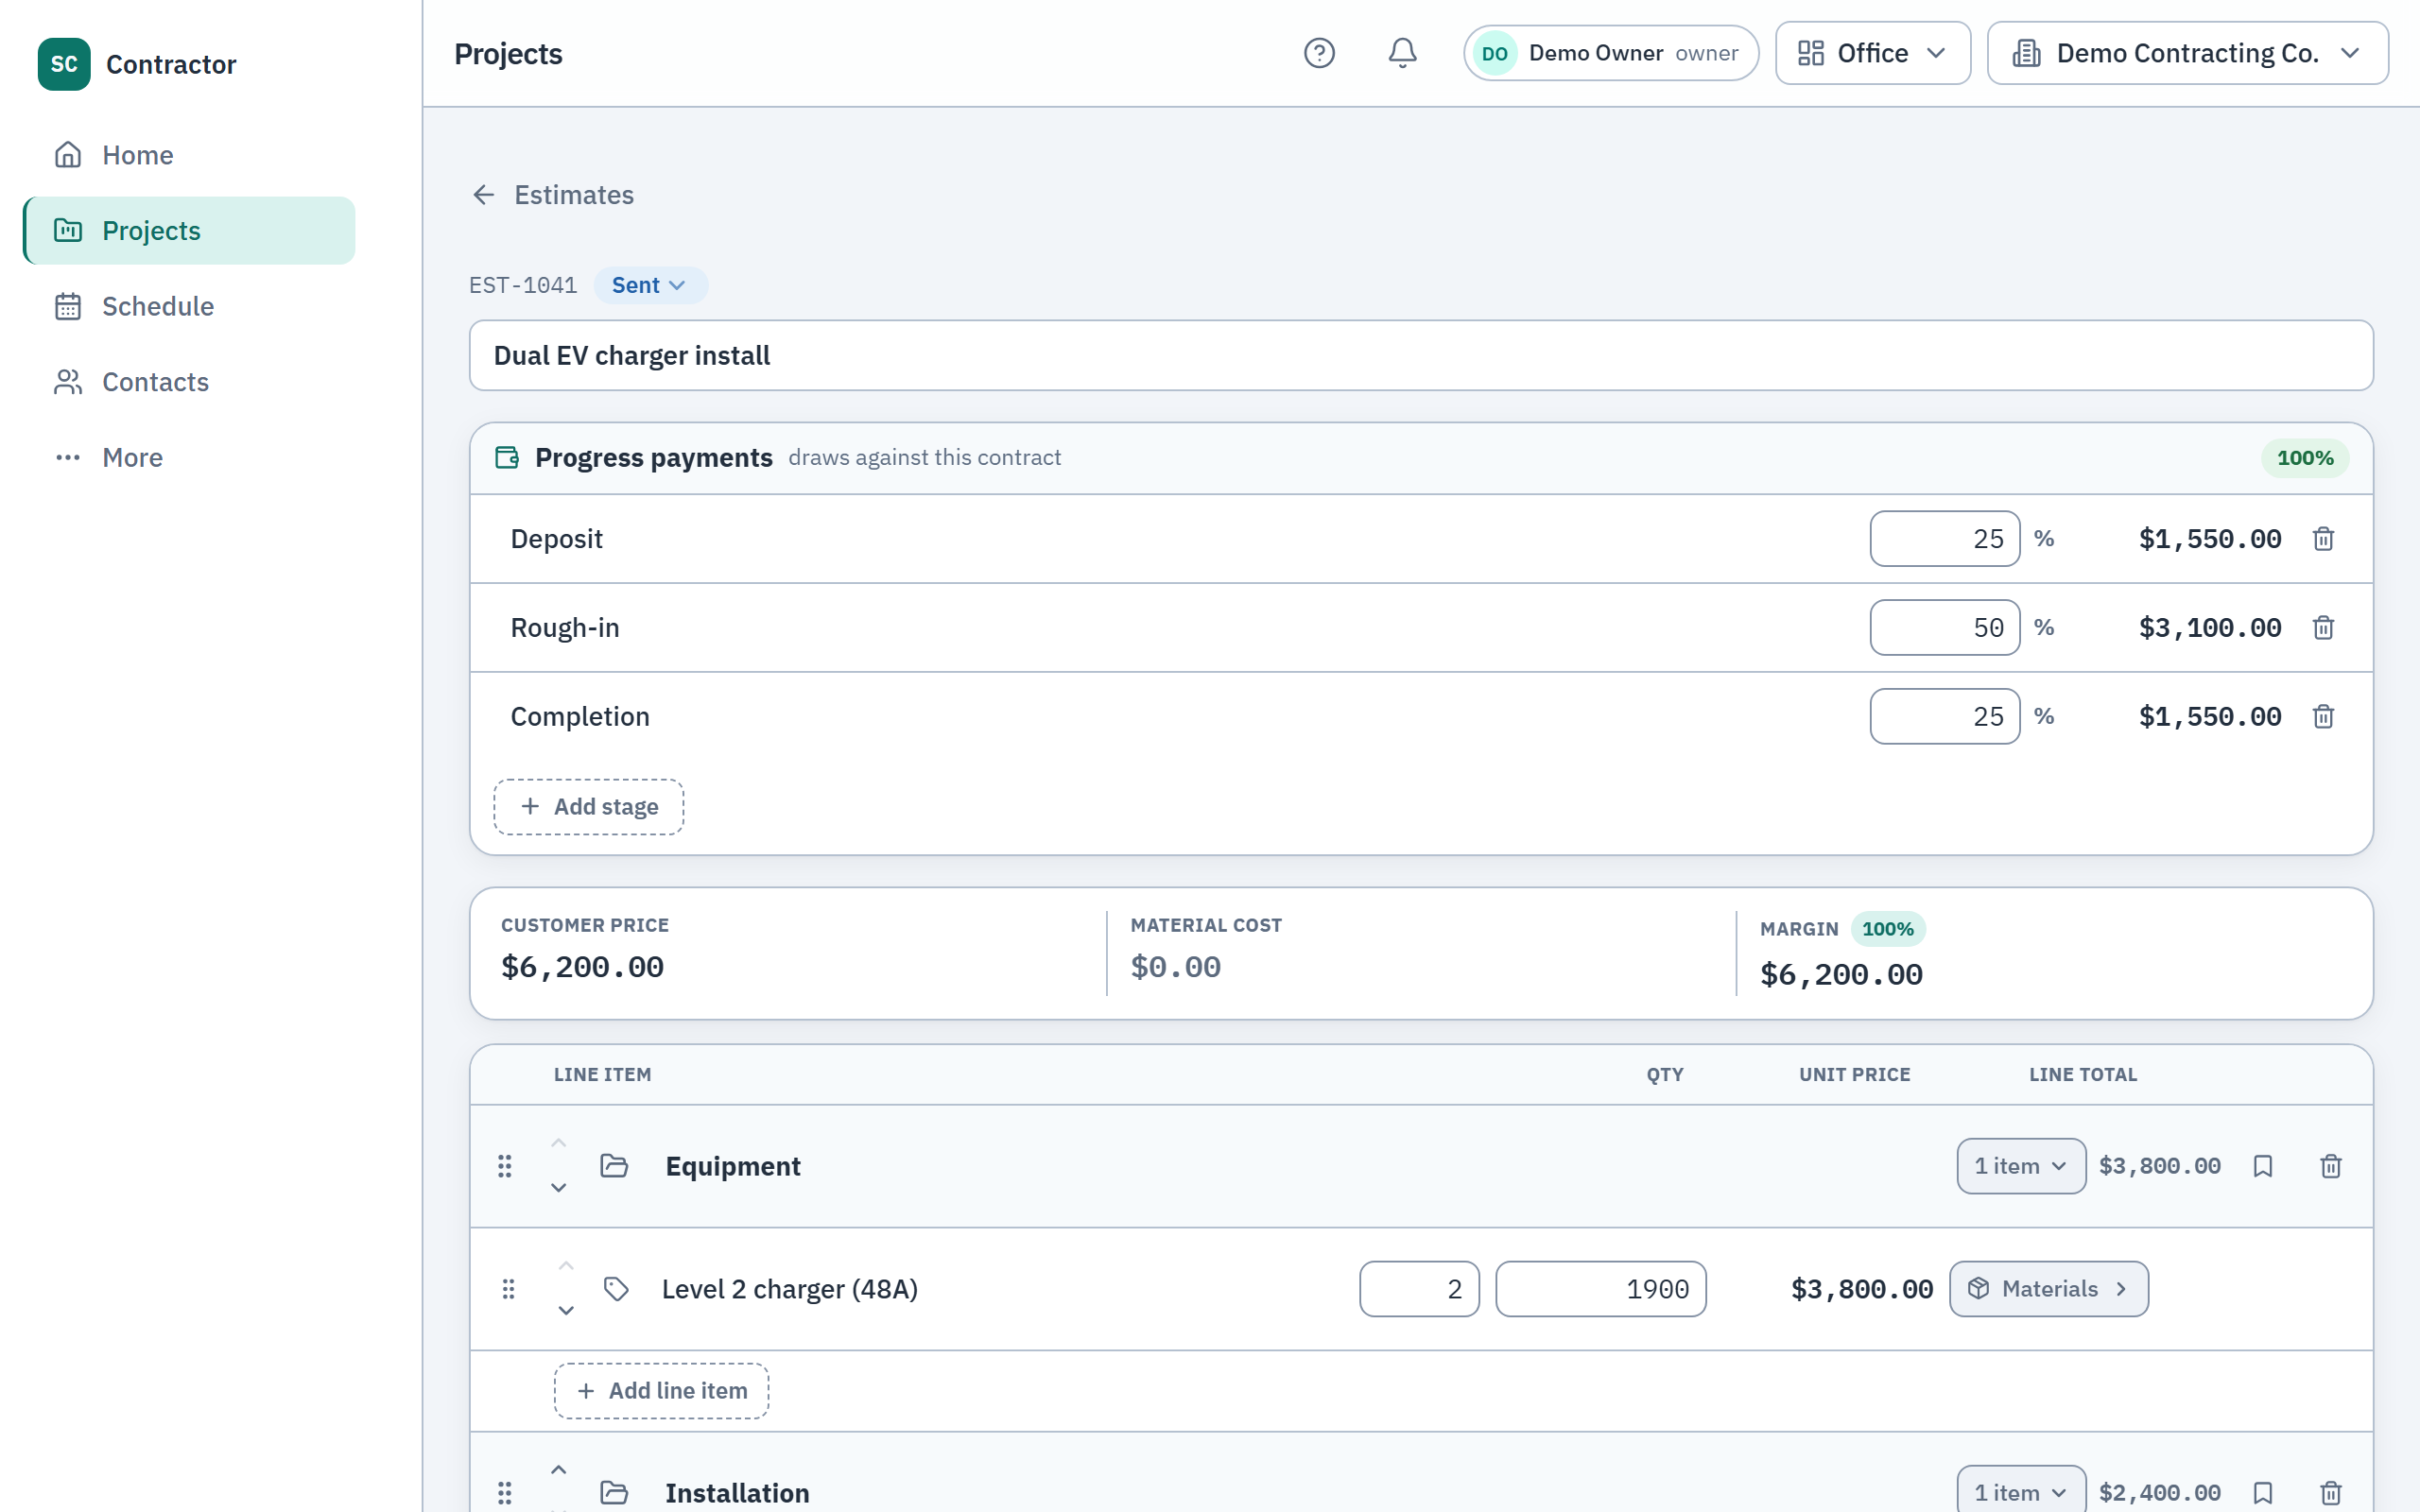Screen dimensions: 2420x1512
Task: Move the Equipment group down
Action: tap(559, 1188)
